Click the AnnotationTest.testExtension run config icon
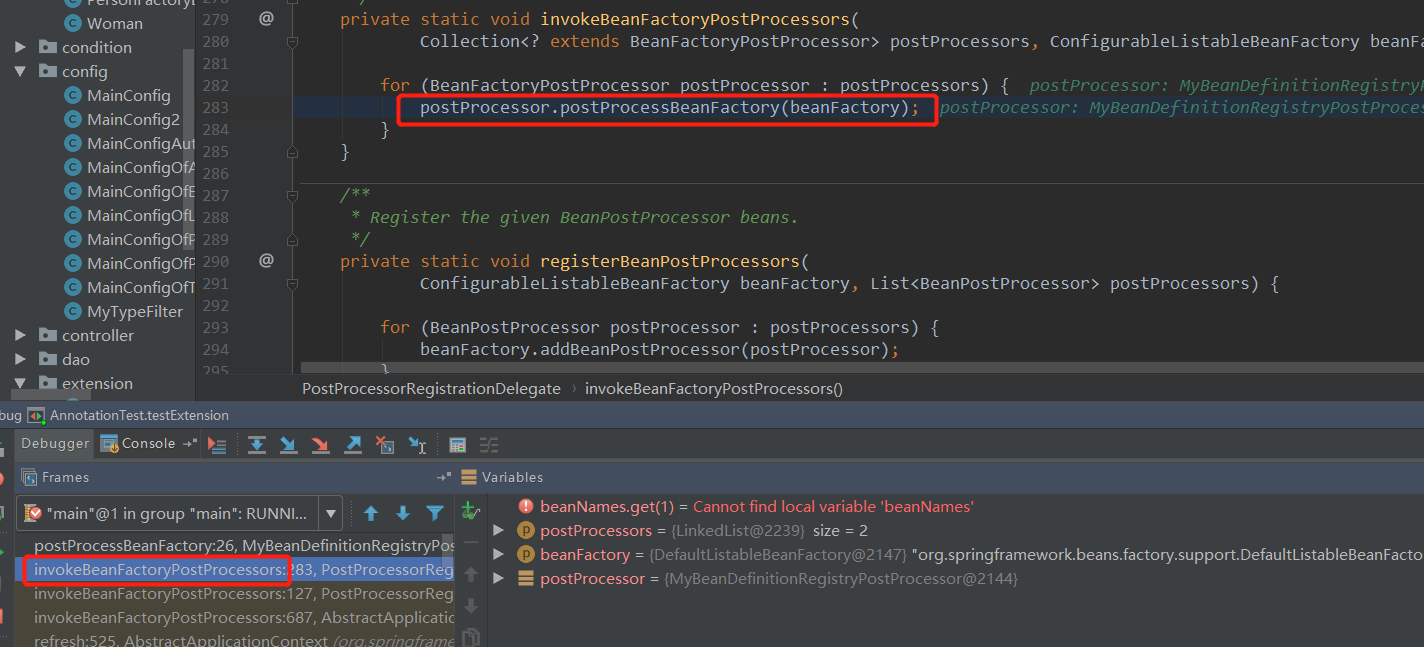 [x=36, y=415]
